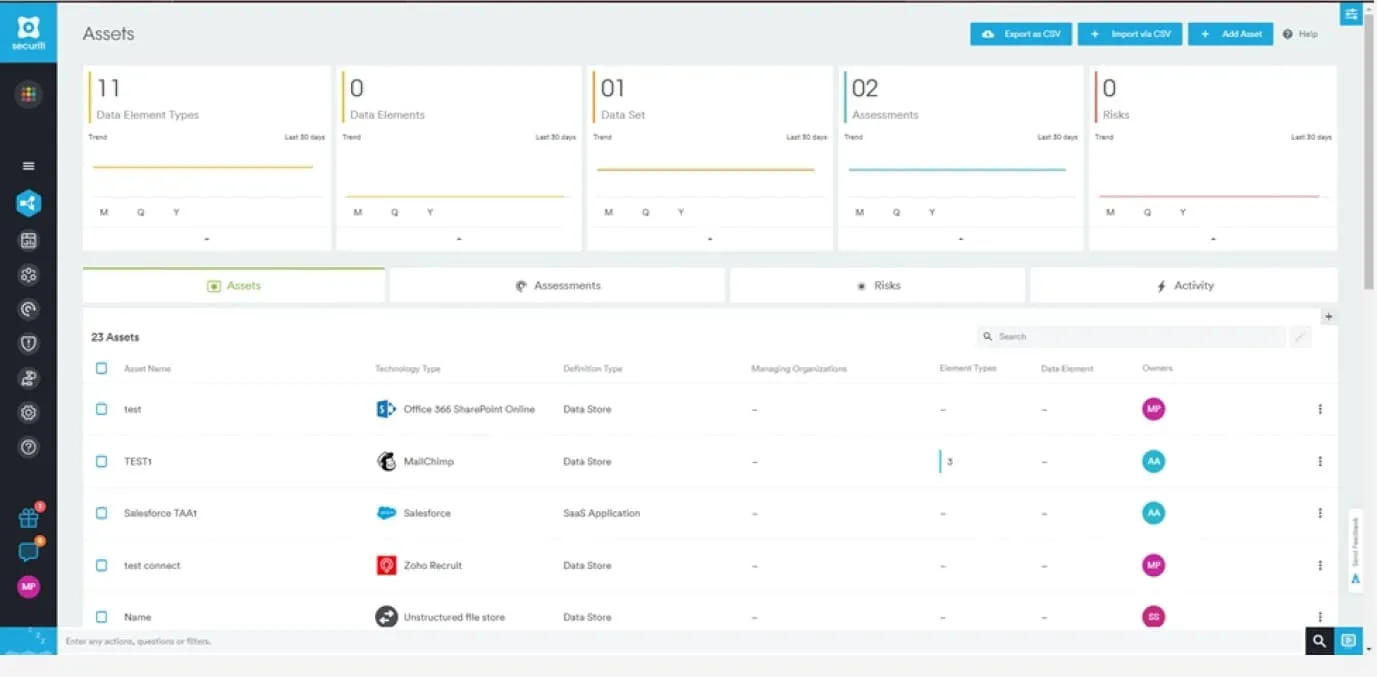Click the Add Asset button
The height and width of the screenshot is (677, 1377).
click(x=1230, y=34)
